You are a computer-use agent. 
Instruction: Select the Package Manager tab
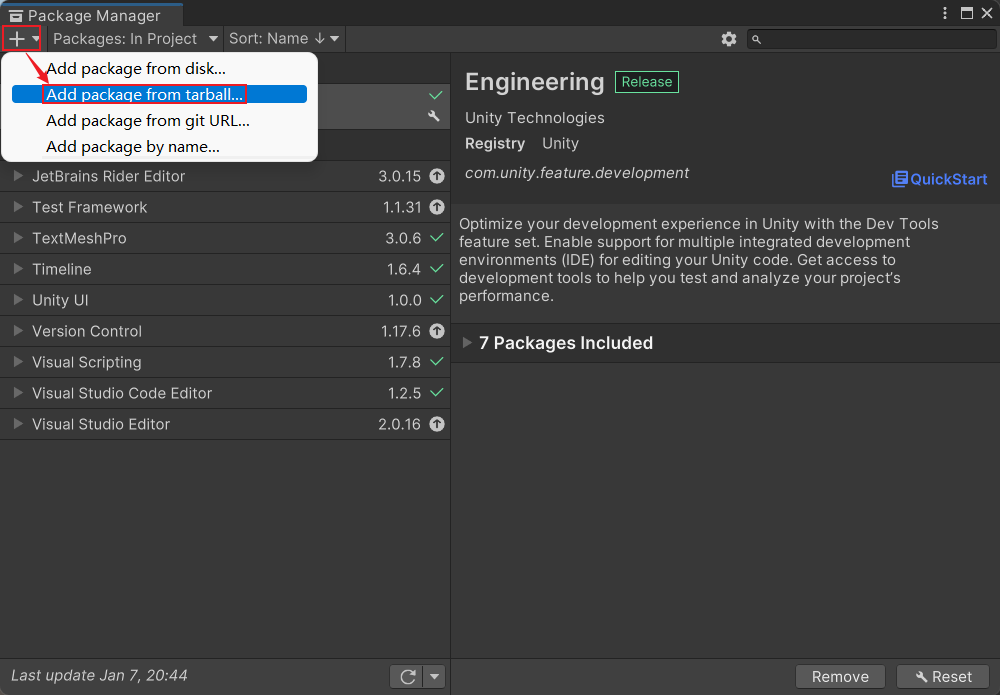[92, 15]
